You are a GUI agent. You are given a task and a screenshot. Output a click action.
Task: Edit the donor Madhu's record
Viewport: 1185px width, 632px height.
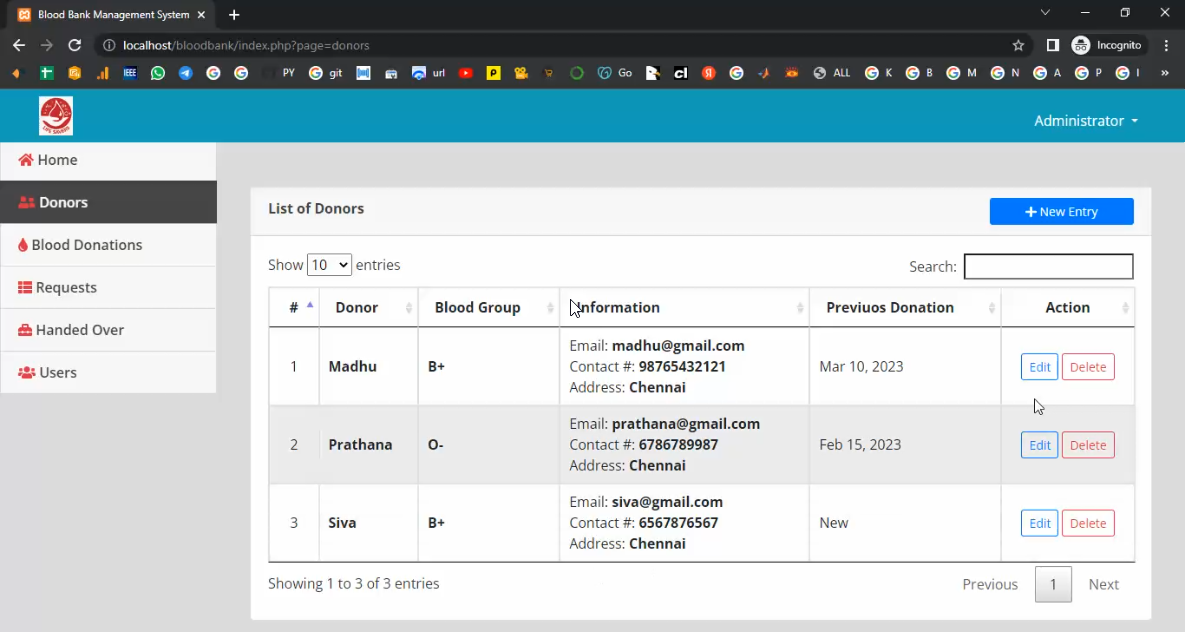tap(1039, 367)
